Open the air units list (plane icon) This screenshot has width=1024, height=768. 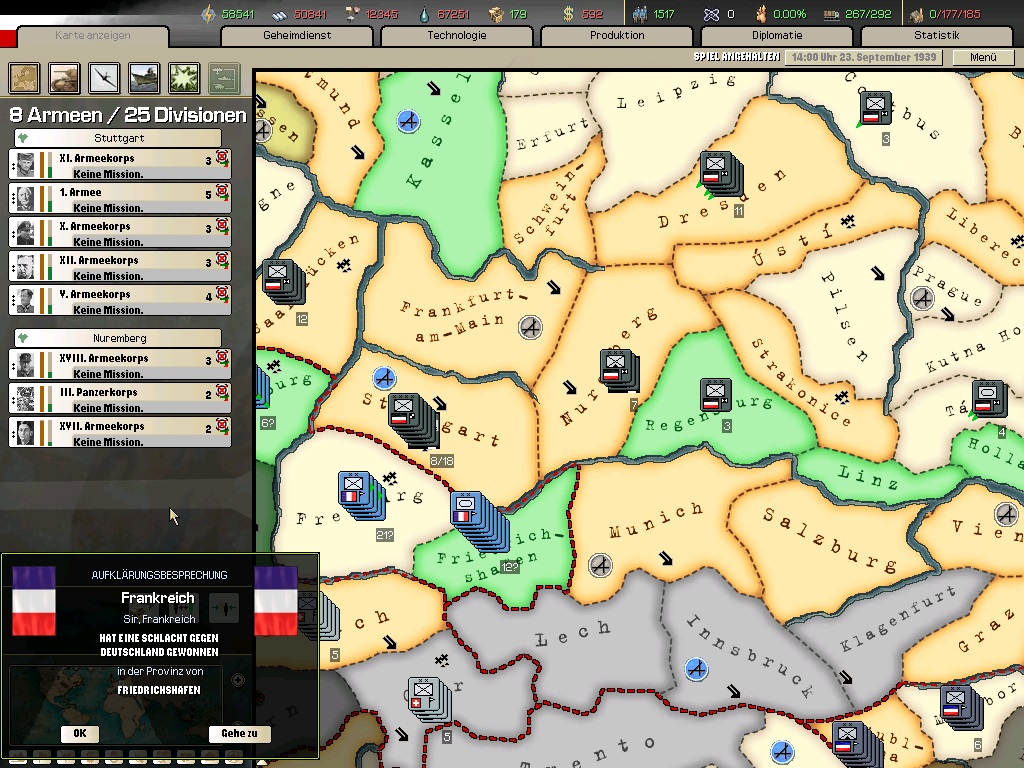pyautogui.click(x=104, y=78)
